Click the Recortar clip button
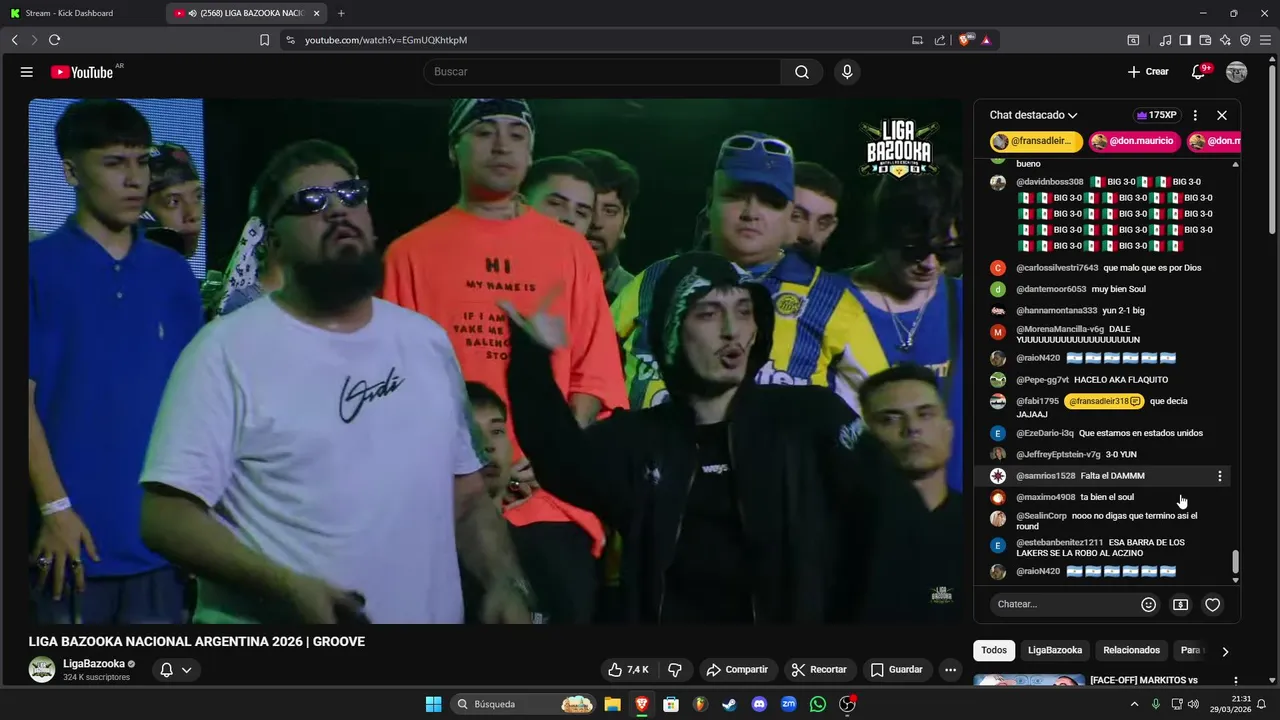The image size is (1280, 720). (818, 670)
